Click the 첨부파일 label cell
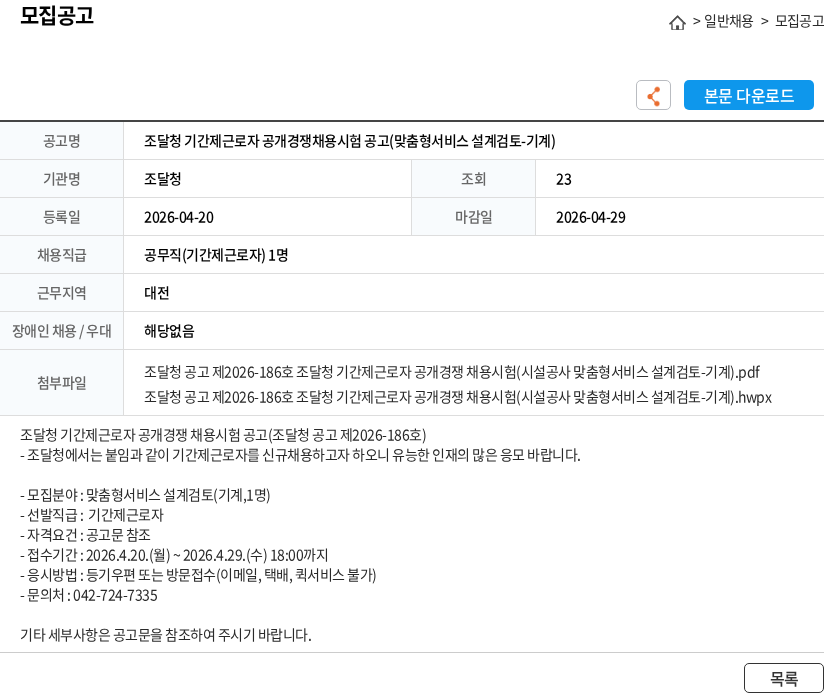The image size is (824, 694). [61, 382]
